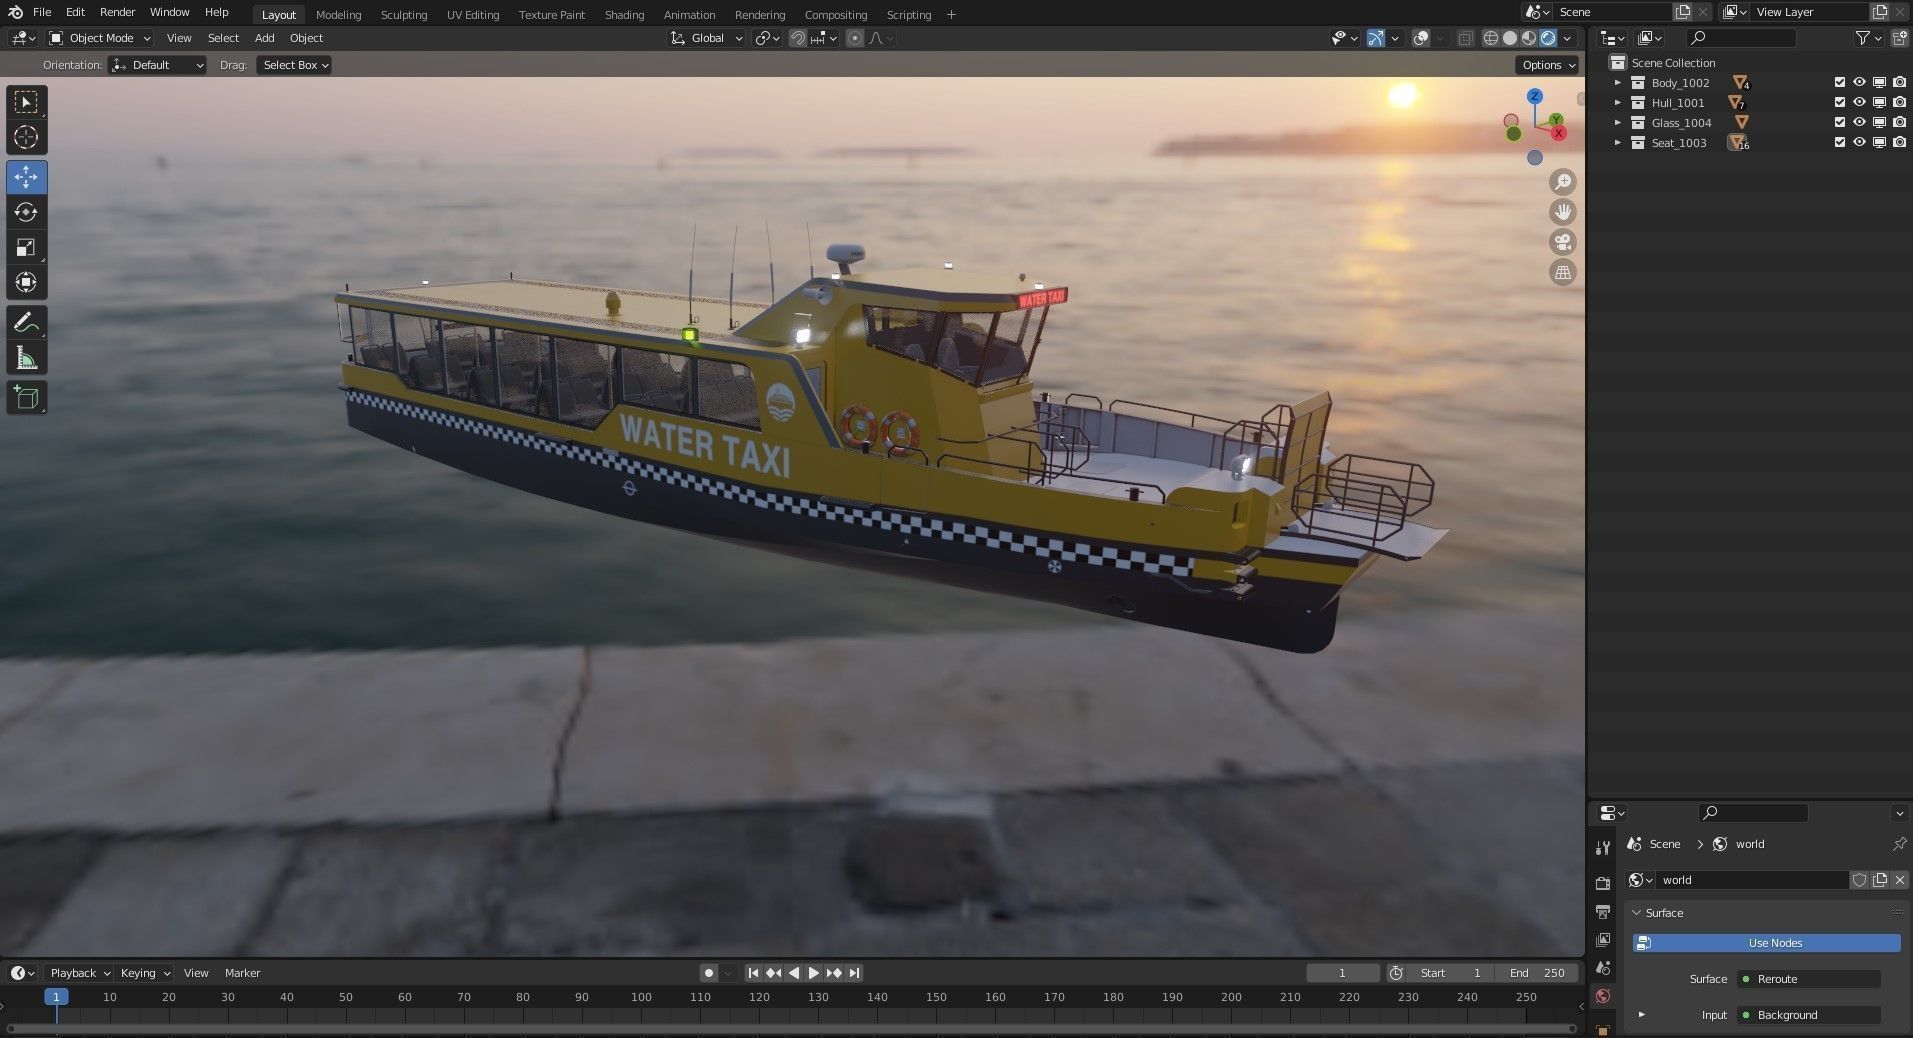1913x1038 pixels.
Task: Select the Transform tool
Action: (27, 282)
